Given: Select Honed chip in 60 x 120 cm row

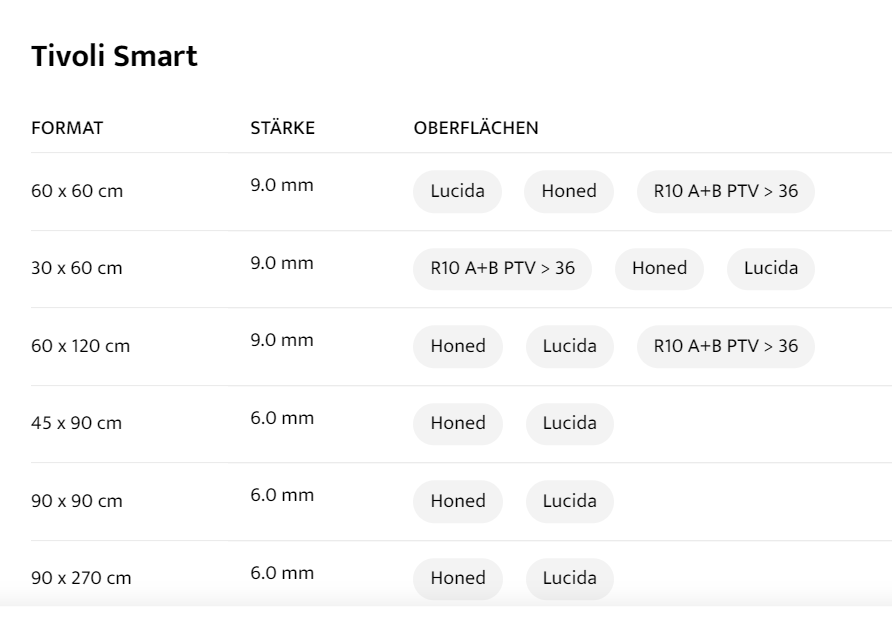Looking at the screenshot, I should pyautogui.click(x=458, y=346).
